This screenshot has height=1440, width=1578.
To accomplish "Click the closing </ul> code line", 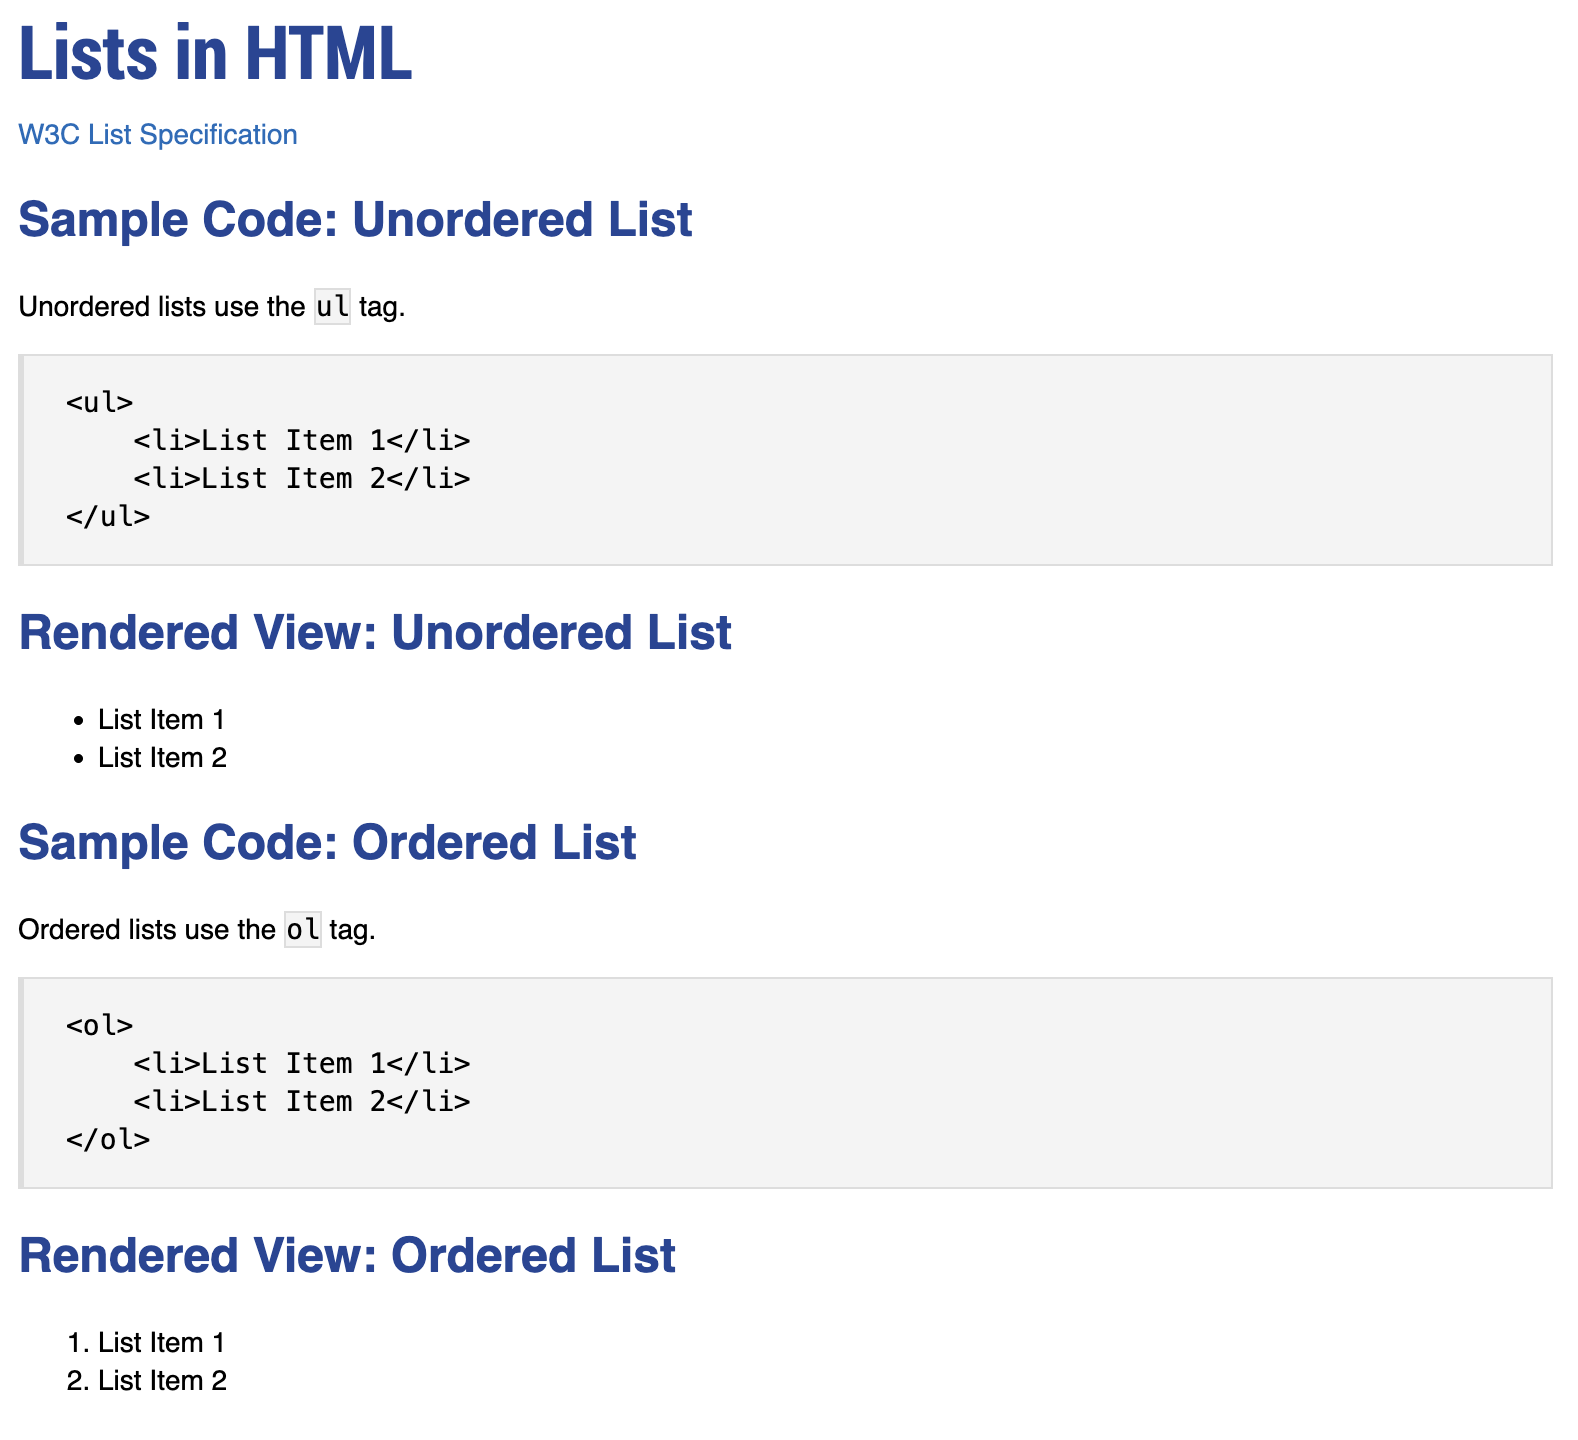I will [x=108, y=517].
